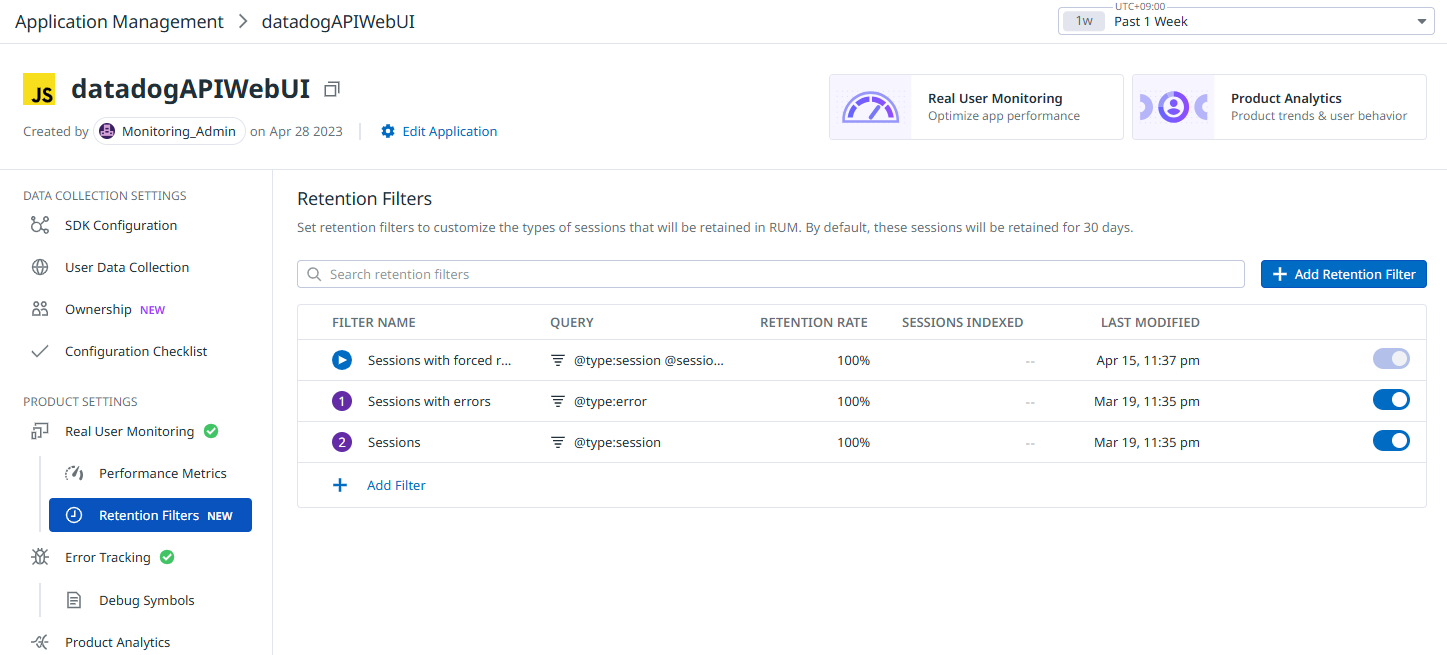Open the Past 1 Week time range dropdown
This screenshot has width=1447, height=655.
(x=1246, y=21)
